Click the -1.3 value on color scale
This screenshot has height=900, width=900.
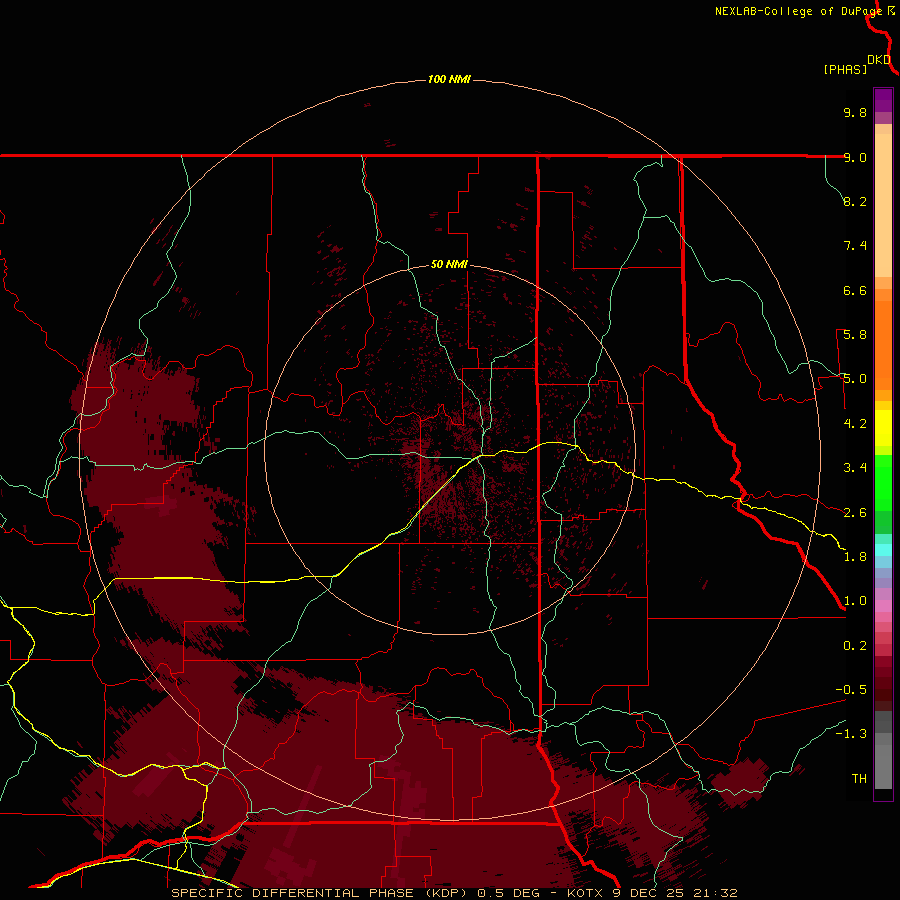[x=851, y=734]
